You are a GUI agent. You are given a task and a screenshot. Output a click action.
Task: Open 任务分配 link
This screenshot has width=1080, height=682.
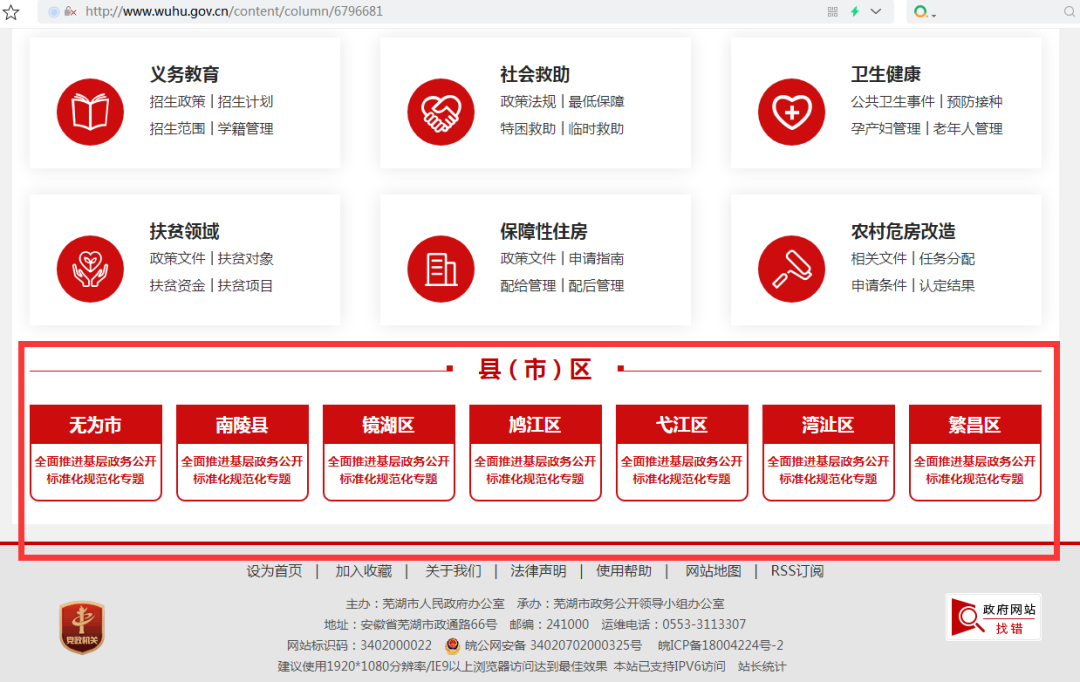point(946,259)
